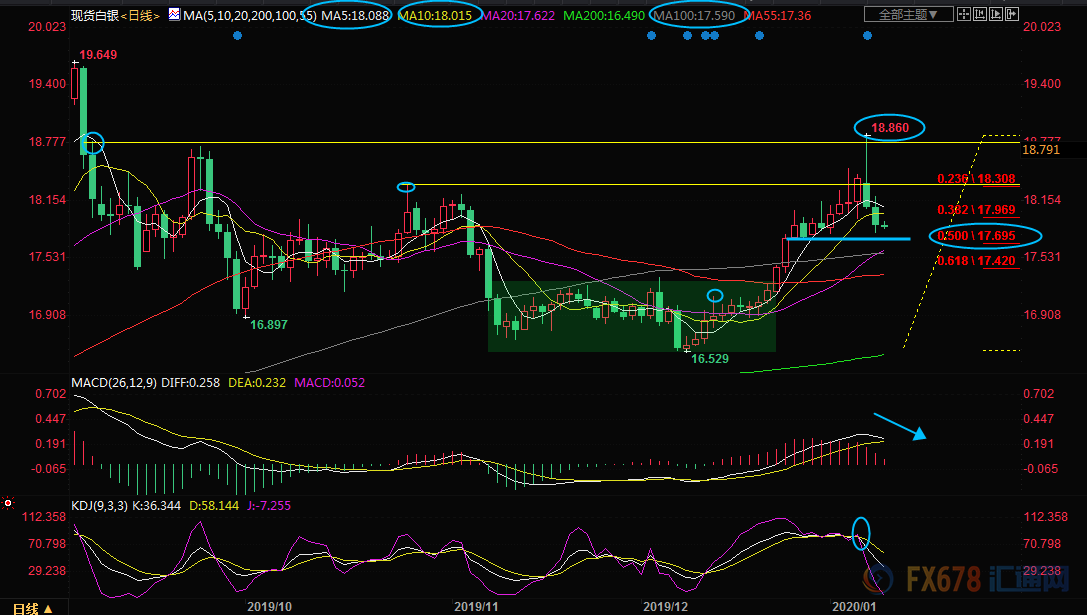Click the jump-to-start chart icon
Viewport: 1087px width, 615px height.
(980, 14)
